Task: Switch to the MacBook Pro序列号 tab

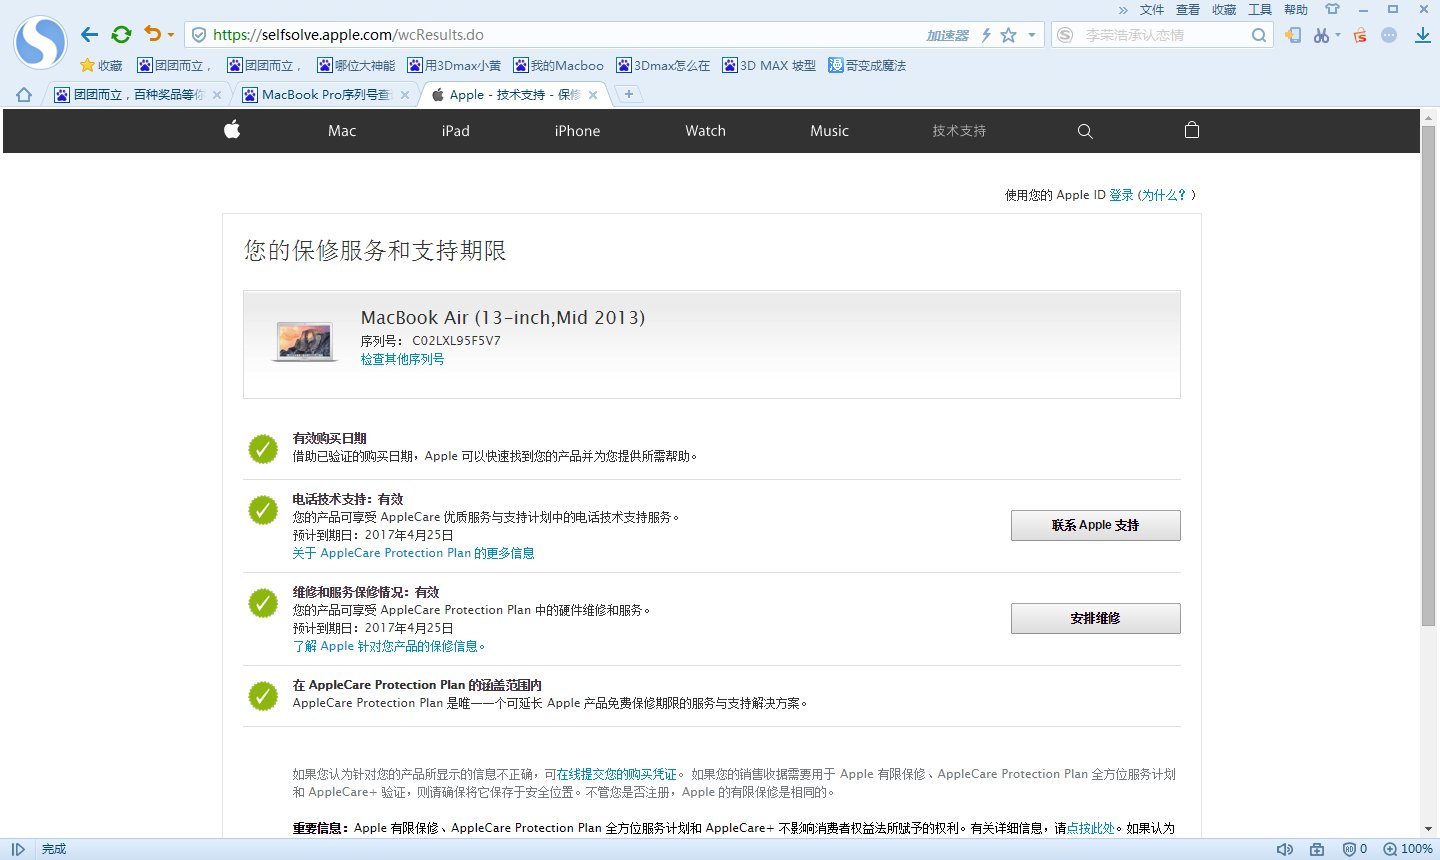Action: (318, 95)
